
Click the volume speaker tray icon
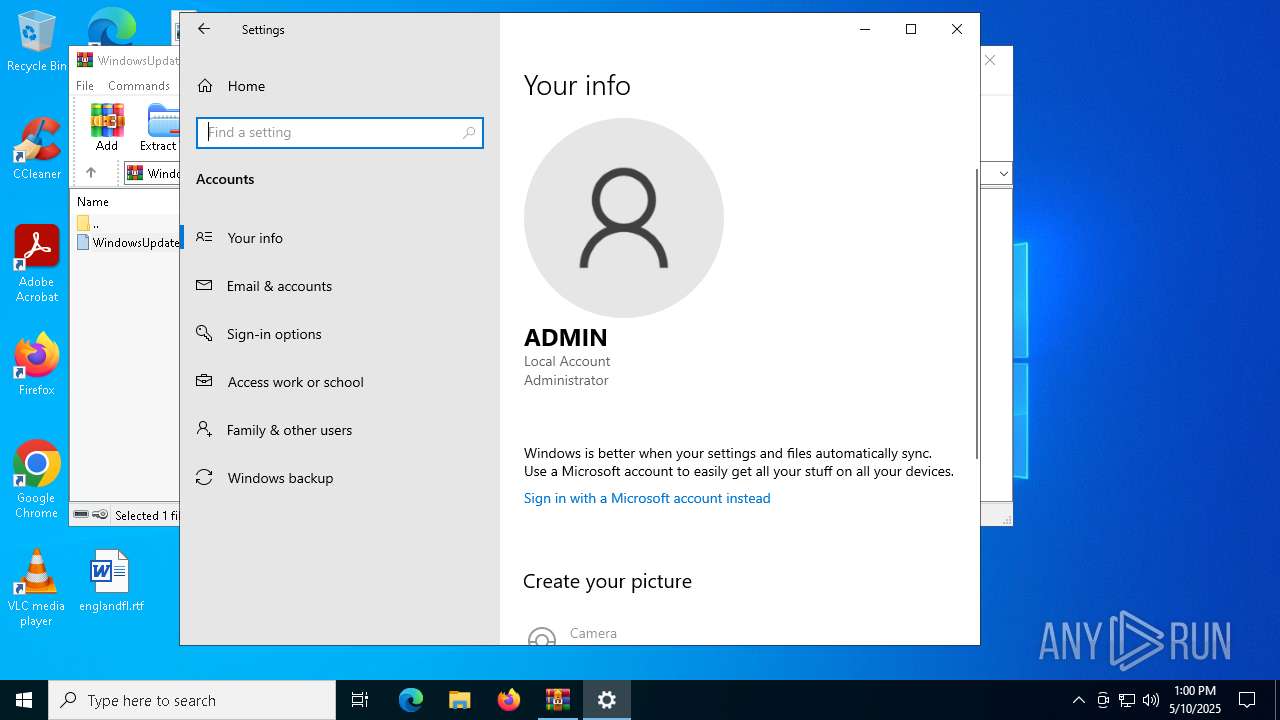coord(1151,700)
